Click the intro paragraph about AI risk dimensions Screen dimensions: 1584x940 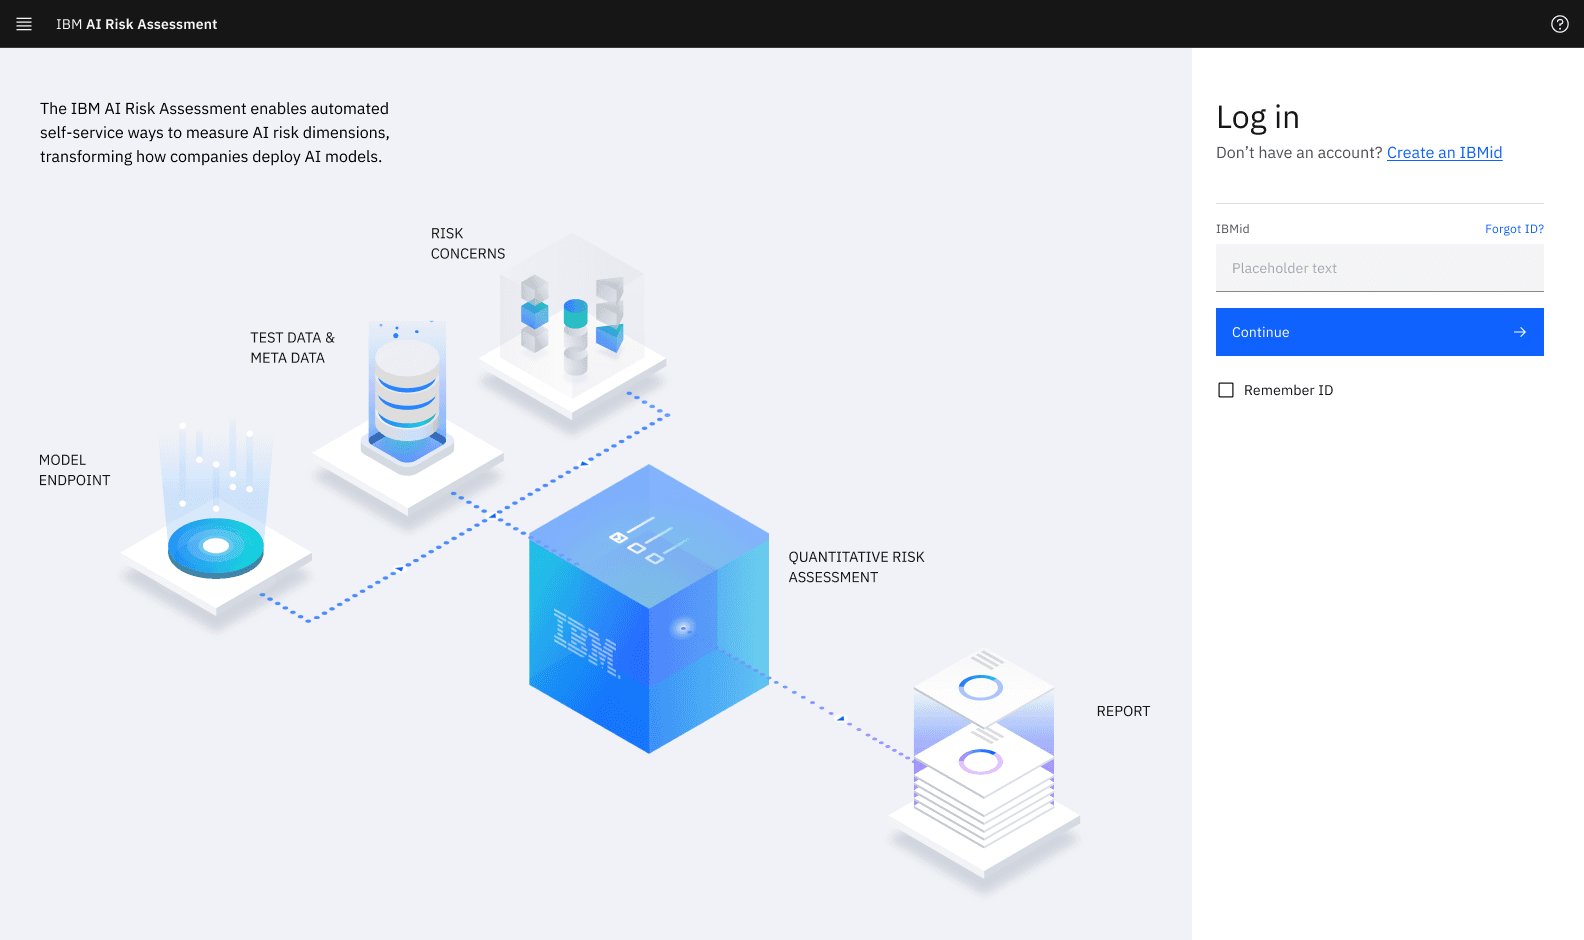215,132
